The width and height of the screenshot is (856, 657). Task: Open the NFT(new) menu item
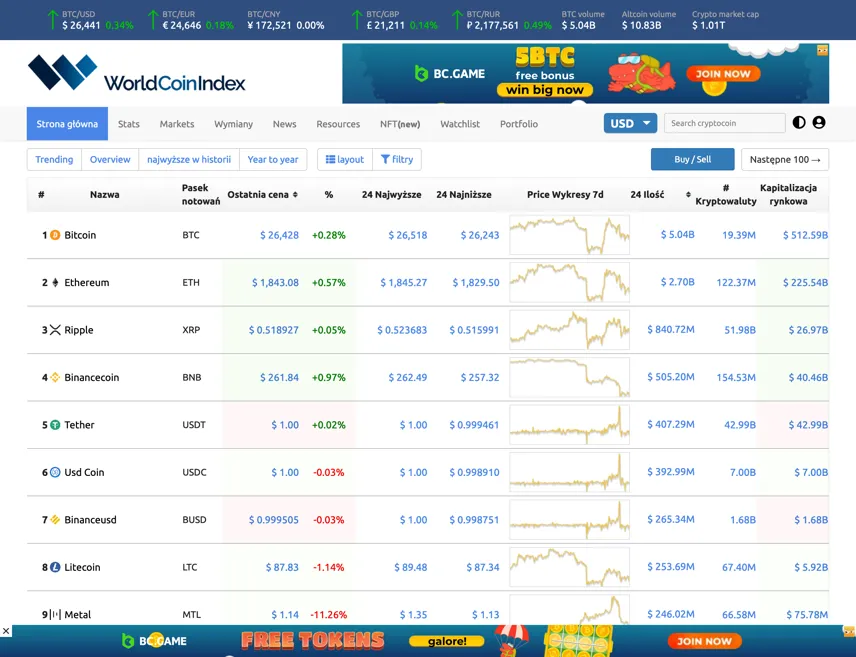(x=400, y=124)
